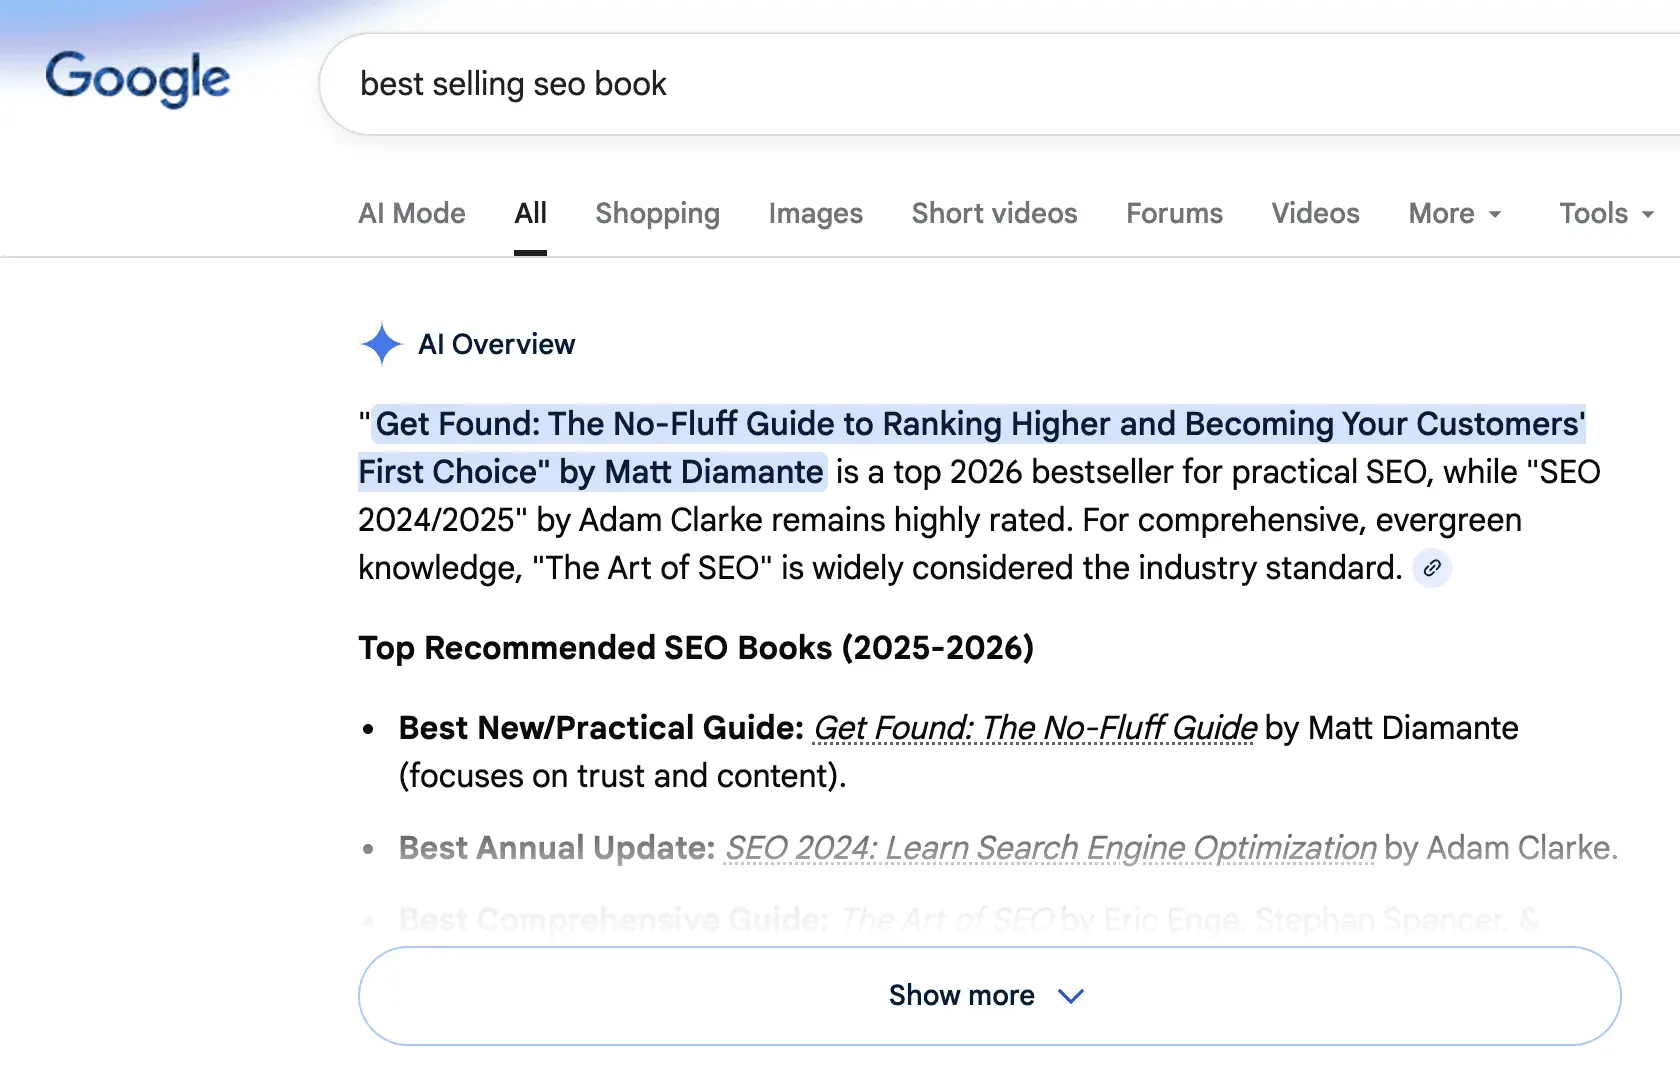The height and width of the screenshot is (1076, 1680).
Task: Switch to the Forums tab
Action: pos(1174,213)
